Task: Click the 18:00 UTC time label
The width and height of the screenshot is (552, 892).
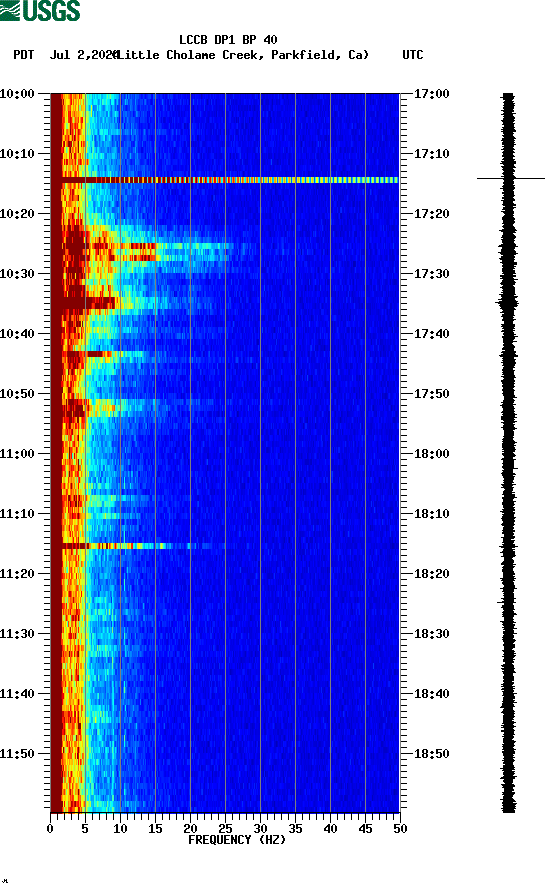Action: pyautogui.click(x=431, y=453)
